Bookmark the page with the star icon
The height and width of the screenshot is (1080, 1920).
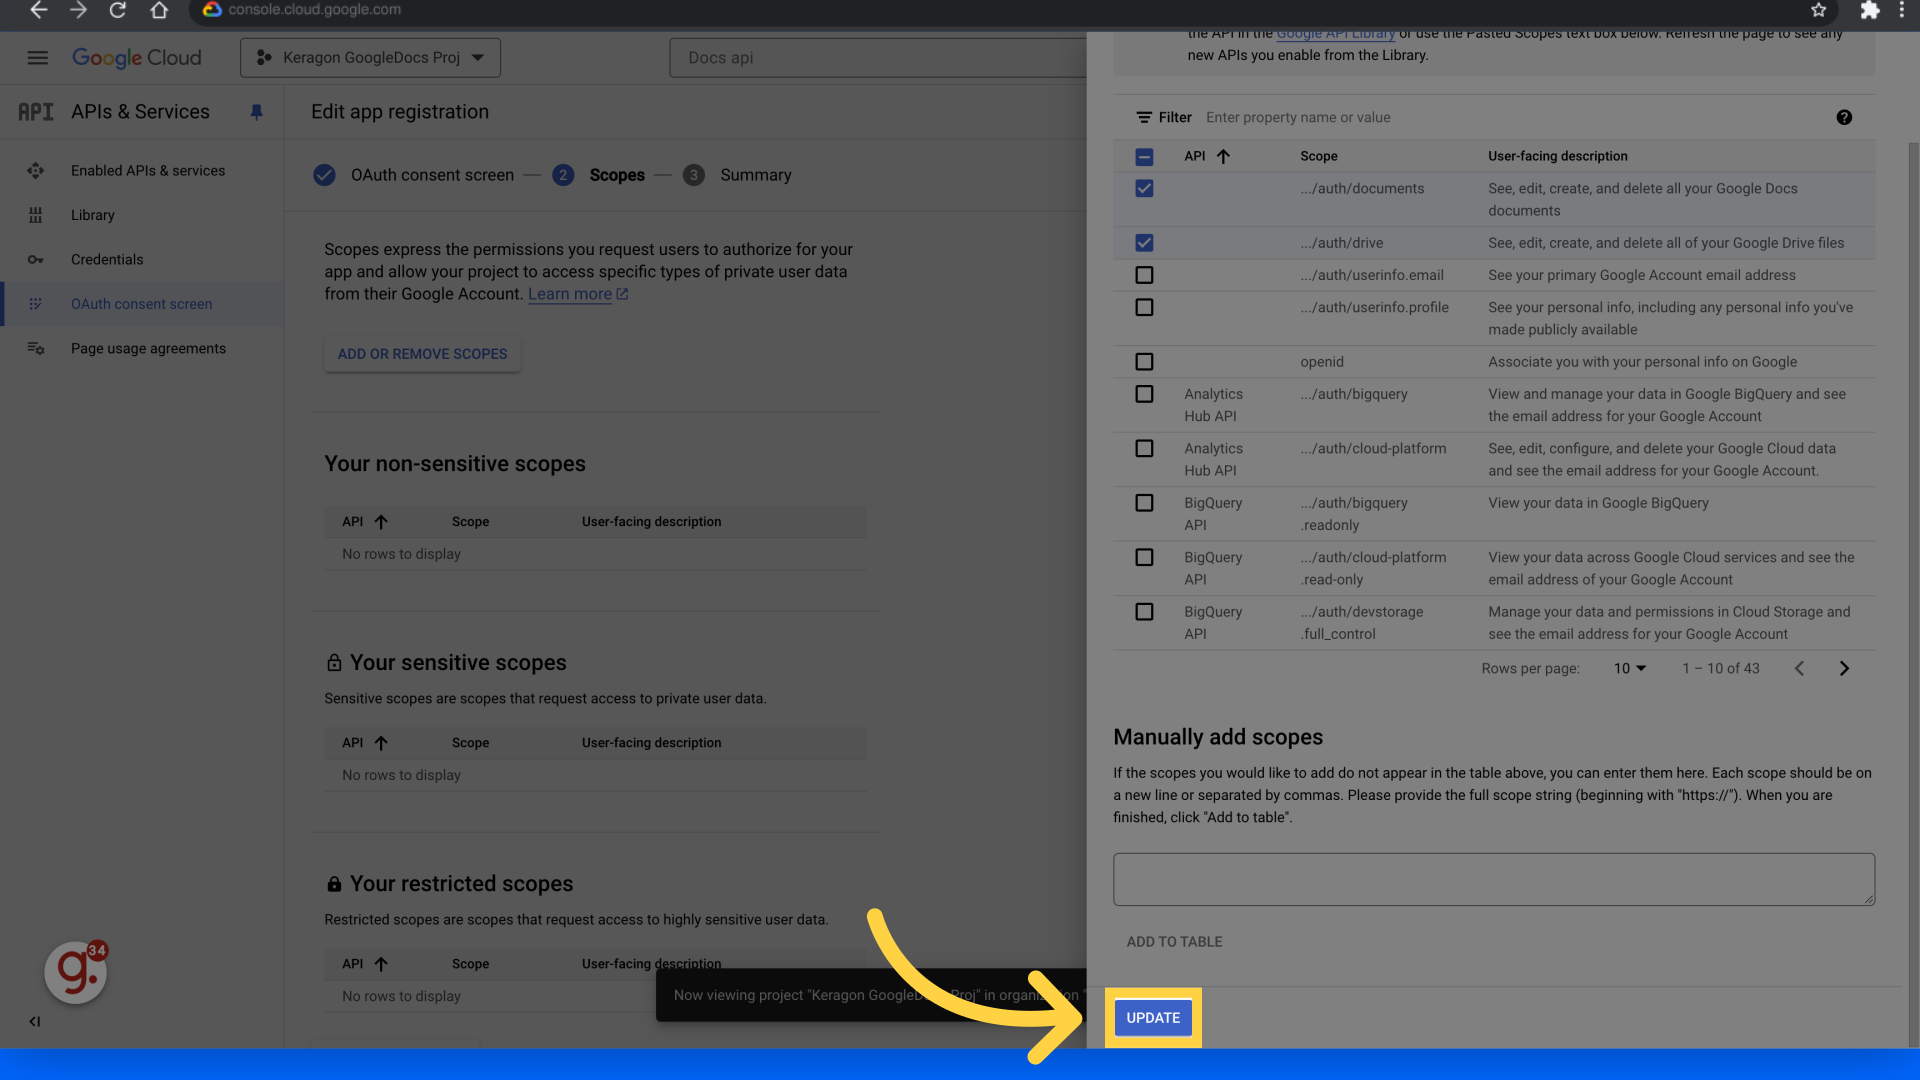[1818, 10]
